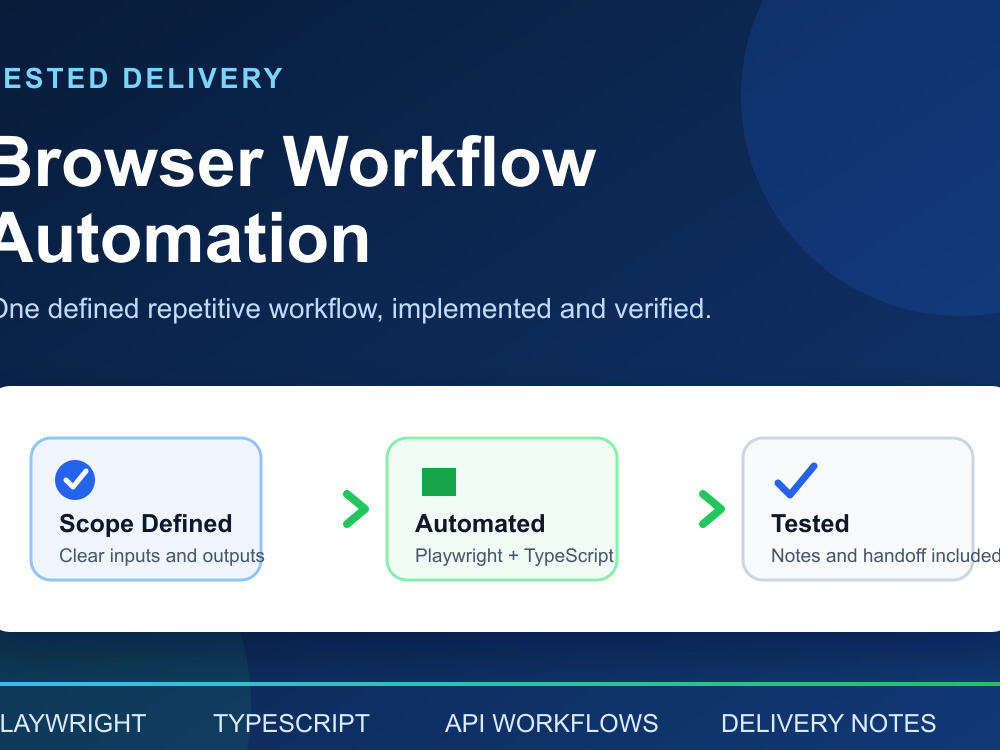This screenshot has width=1000, height=750.
Task: Select the Tested heading
Action: 810,524
